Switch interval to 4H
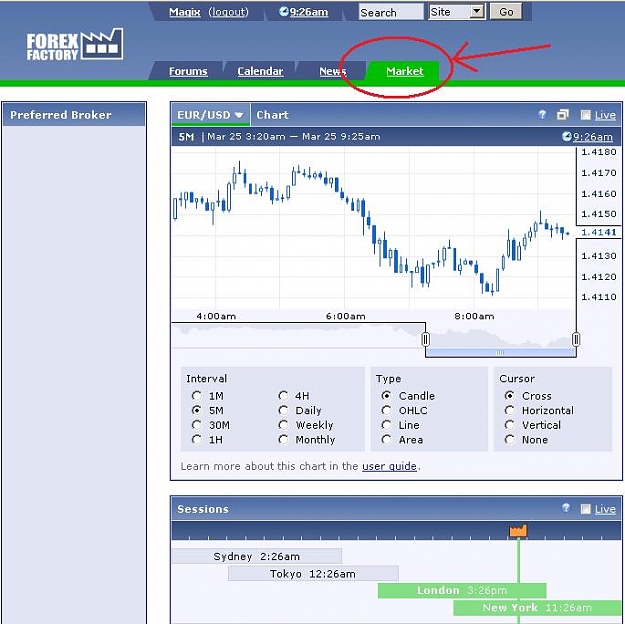The height and width of the screenshot is (624, 625). pyautogui.click(x=283, y=396)
